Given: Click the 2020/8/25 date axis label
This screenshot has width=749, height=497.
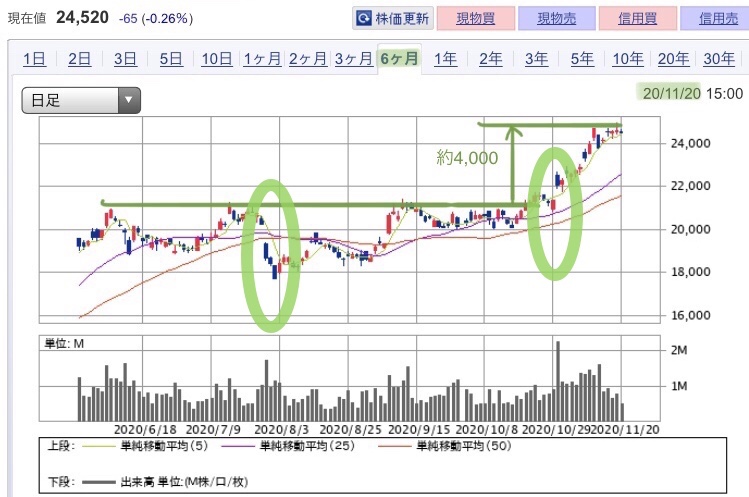Looking at the screenshot, I should (350, 430).
